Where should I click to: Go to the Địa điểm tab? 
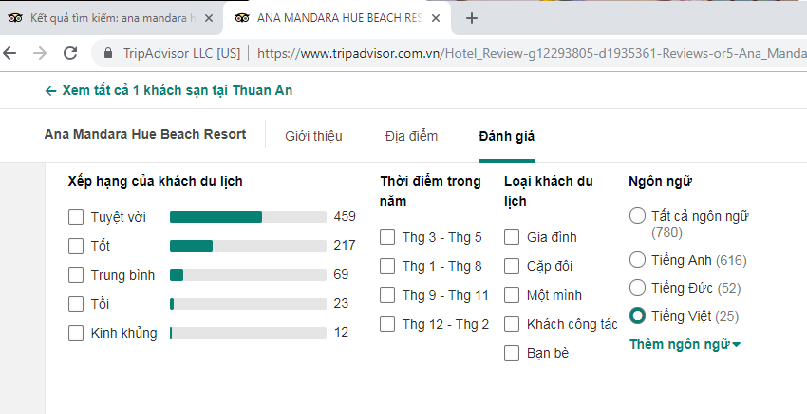tap(411, 136)
